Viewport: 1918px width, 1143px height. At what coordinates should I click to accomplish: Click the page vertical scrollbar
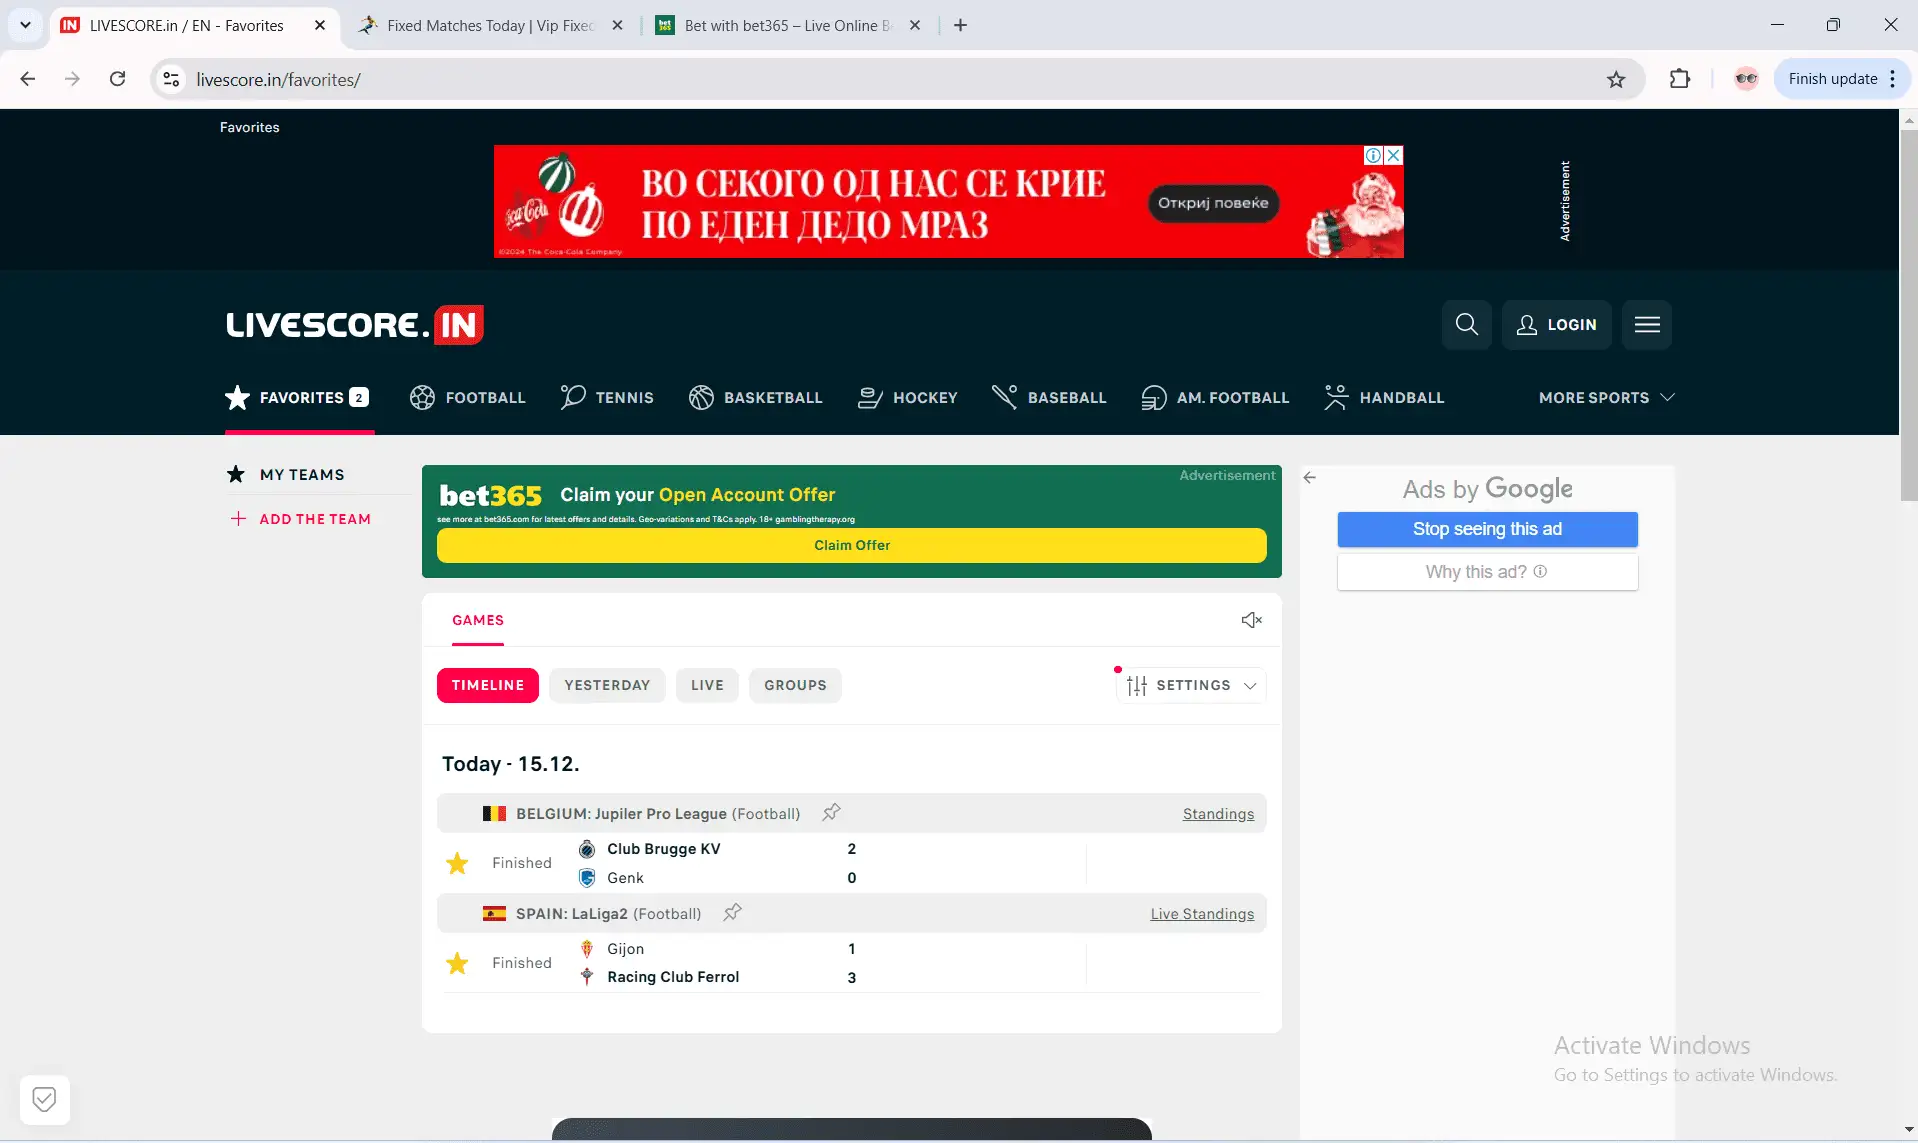point(1908,315)
